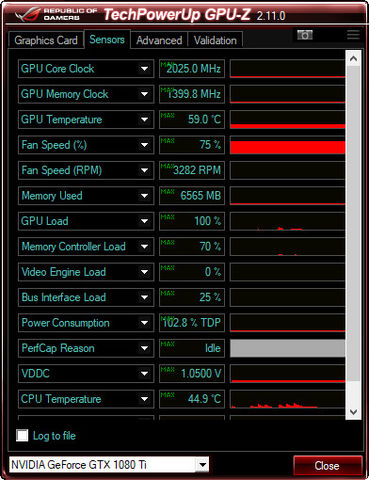Click the Power Consumption graph
369x480 pixels.
tap(288, 323)
